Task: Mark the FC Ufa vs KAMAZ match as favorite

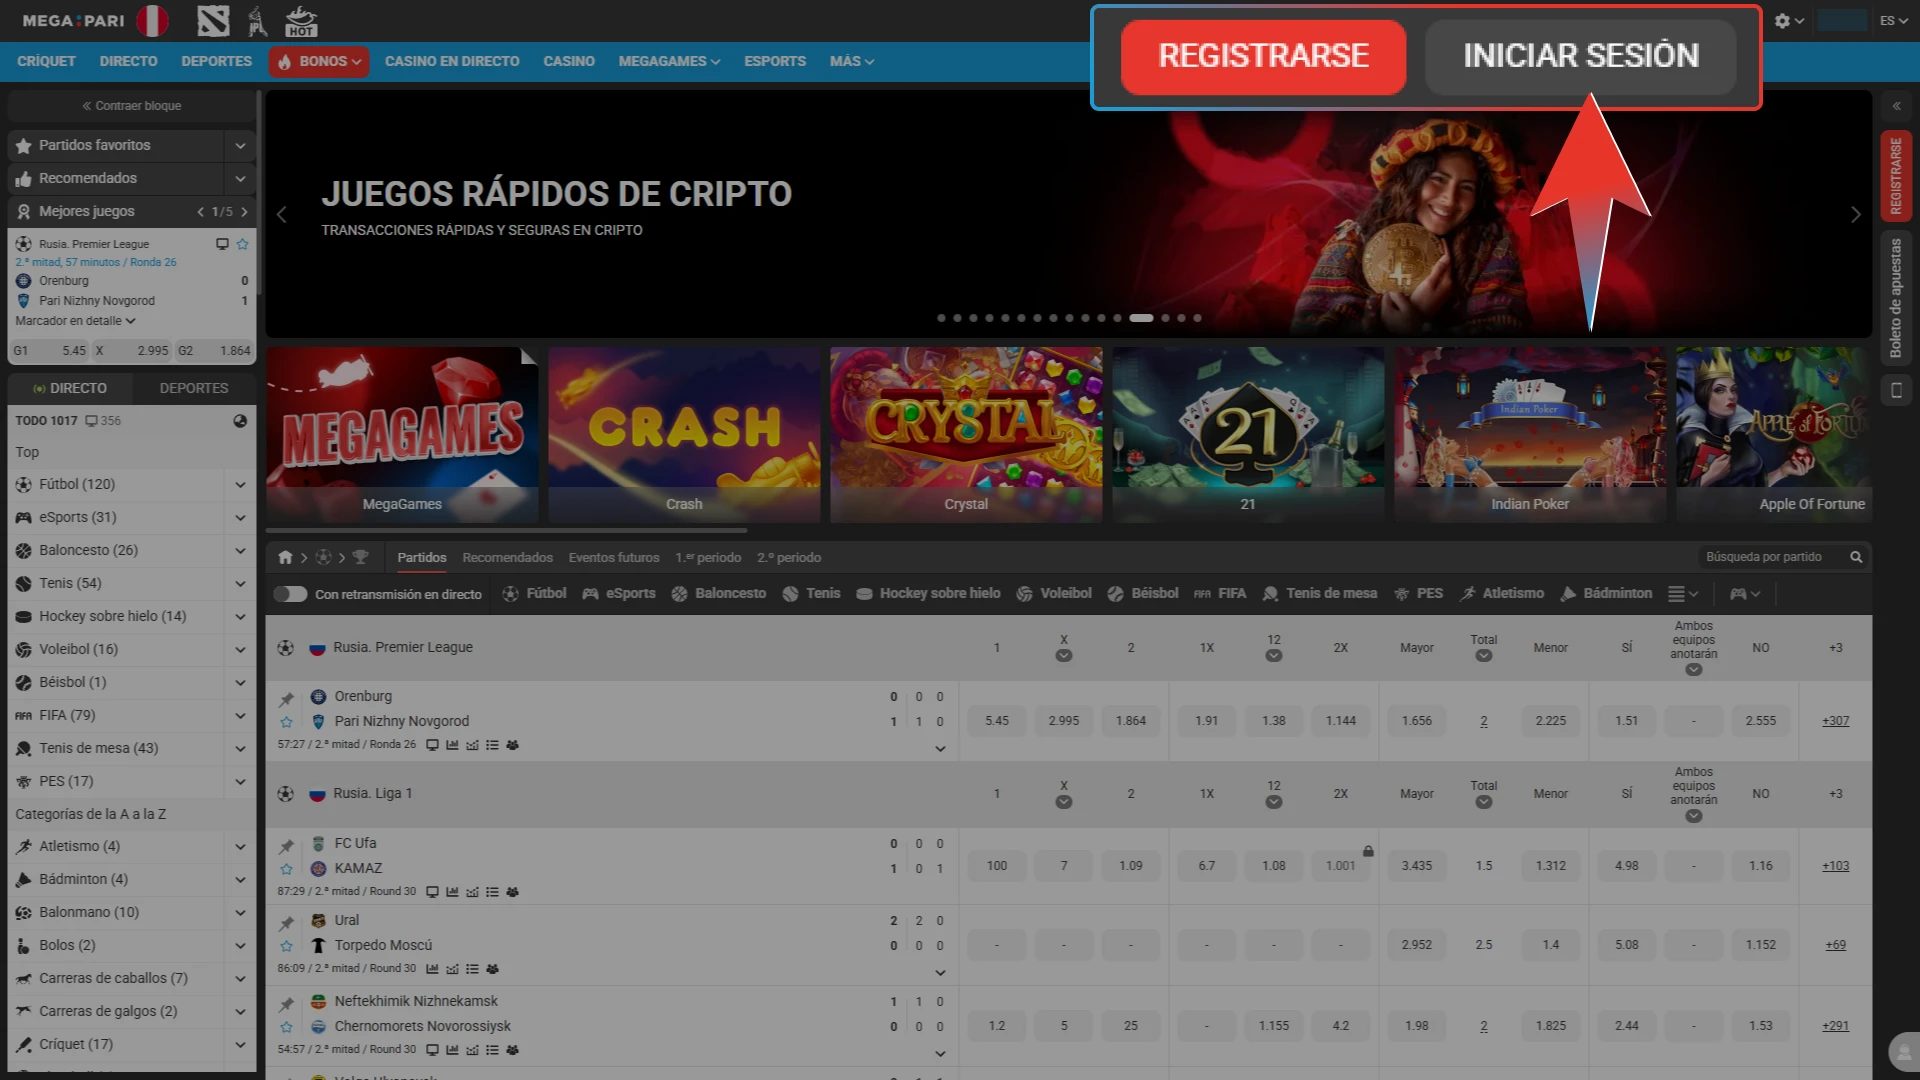Action: [287, 867]
